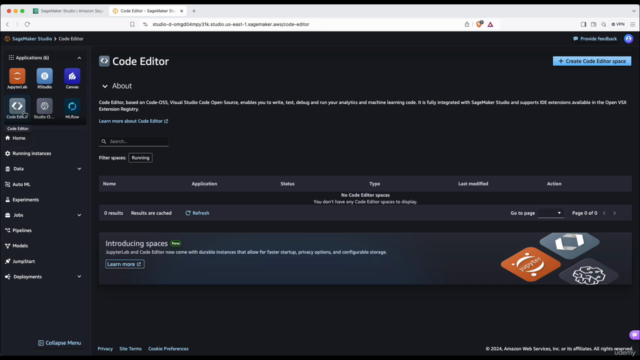Go back in browser history
The width and height of the screenshot is (640, 360).
point(7,24)
